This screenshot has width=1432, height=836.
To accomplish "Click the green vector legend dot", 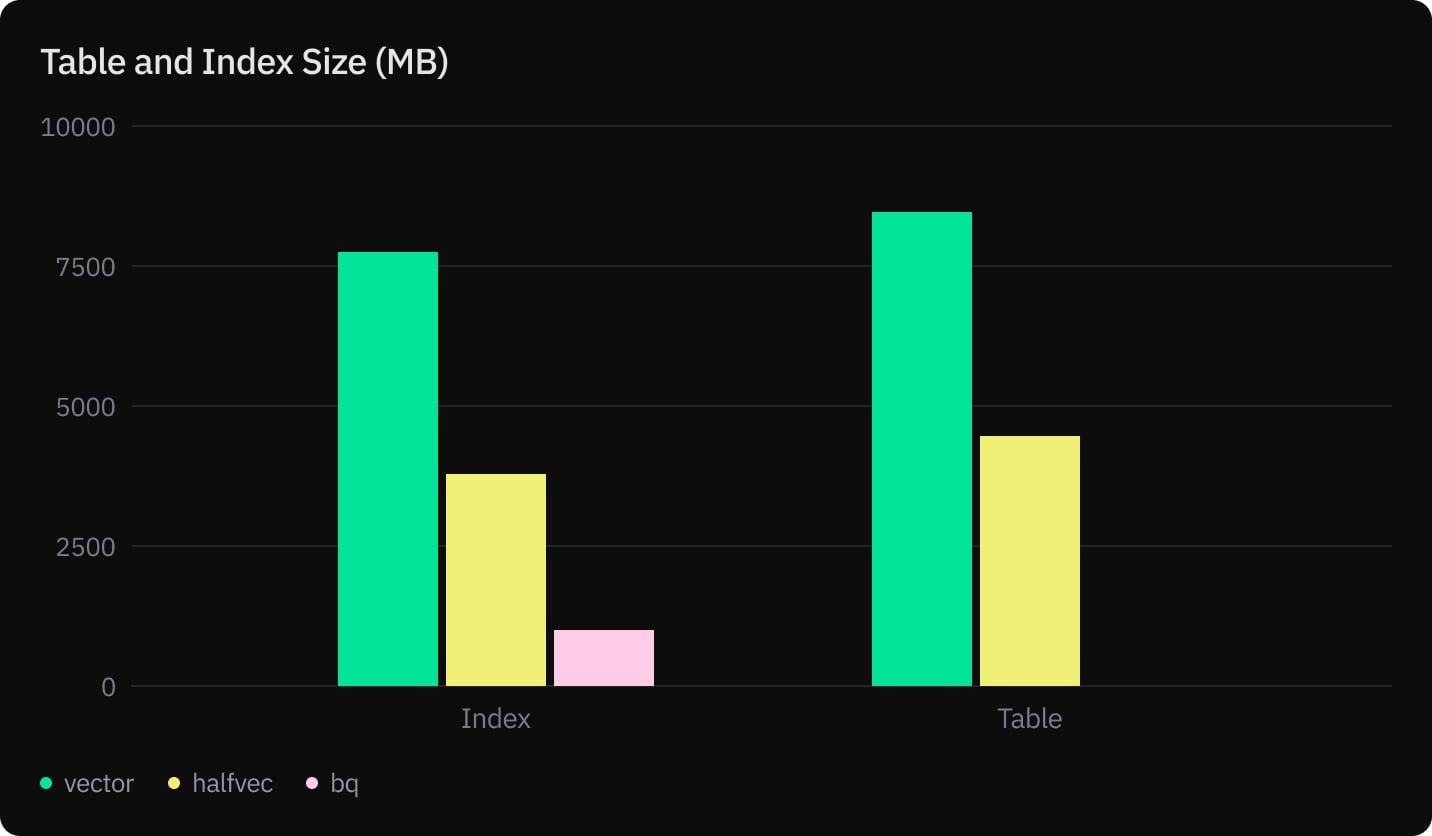I will 46,783.
